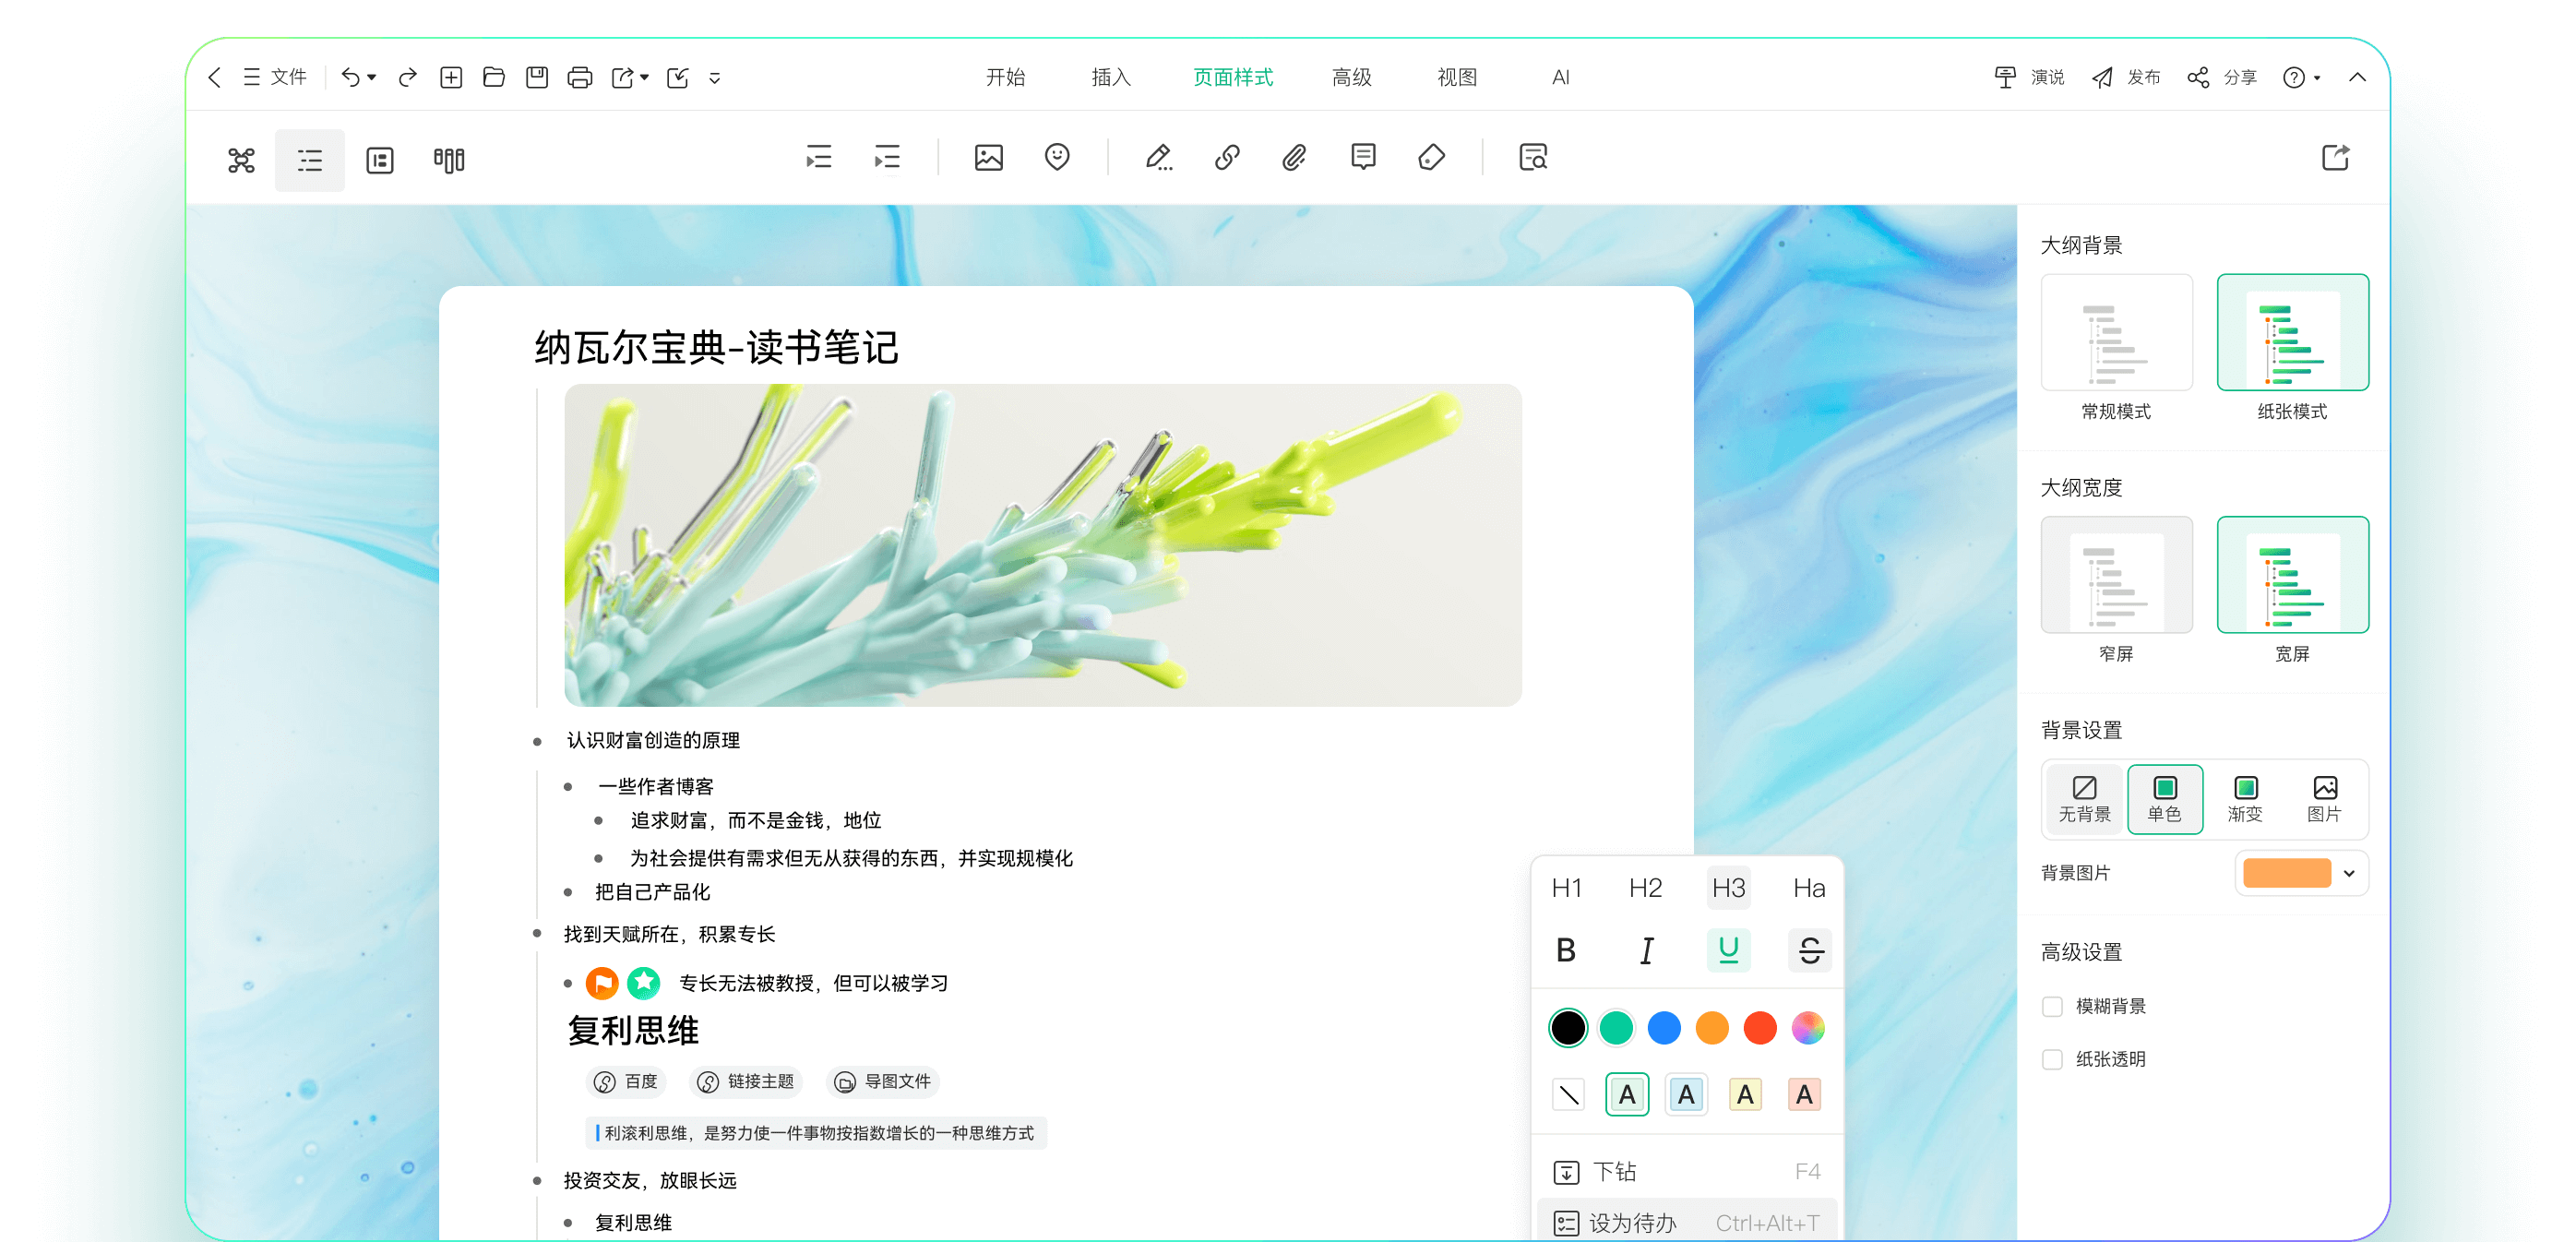2576x1242 pixels.
Task: Open the 文件 menu
Action: pyautogui.click(x=275, y=77)
